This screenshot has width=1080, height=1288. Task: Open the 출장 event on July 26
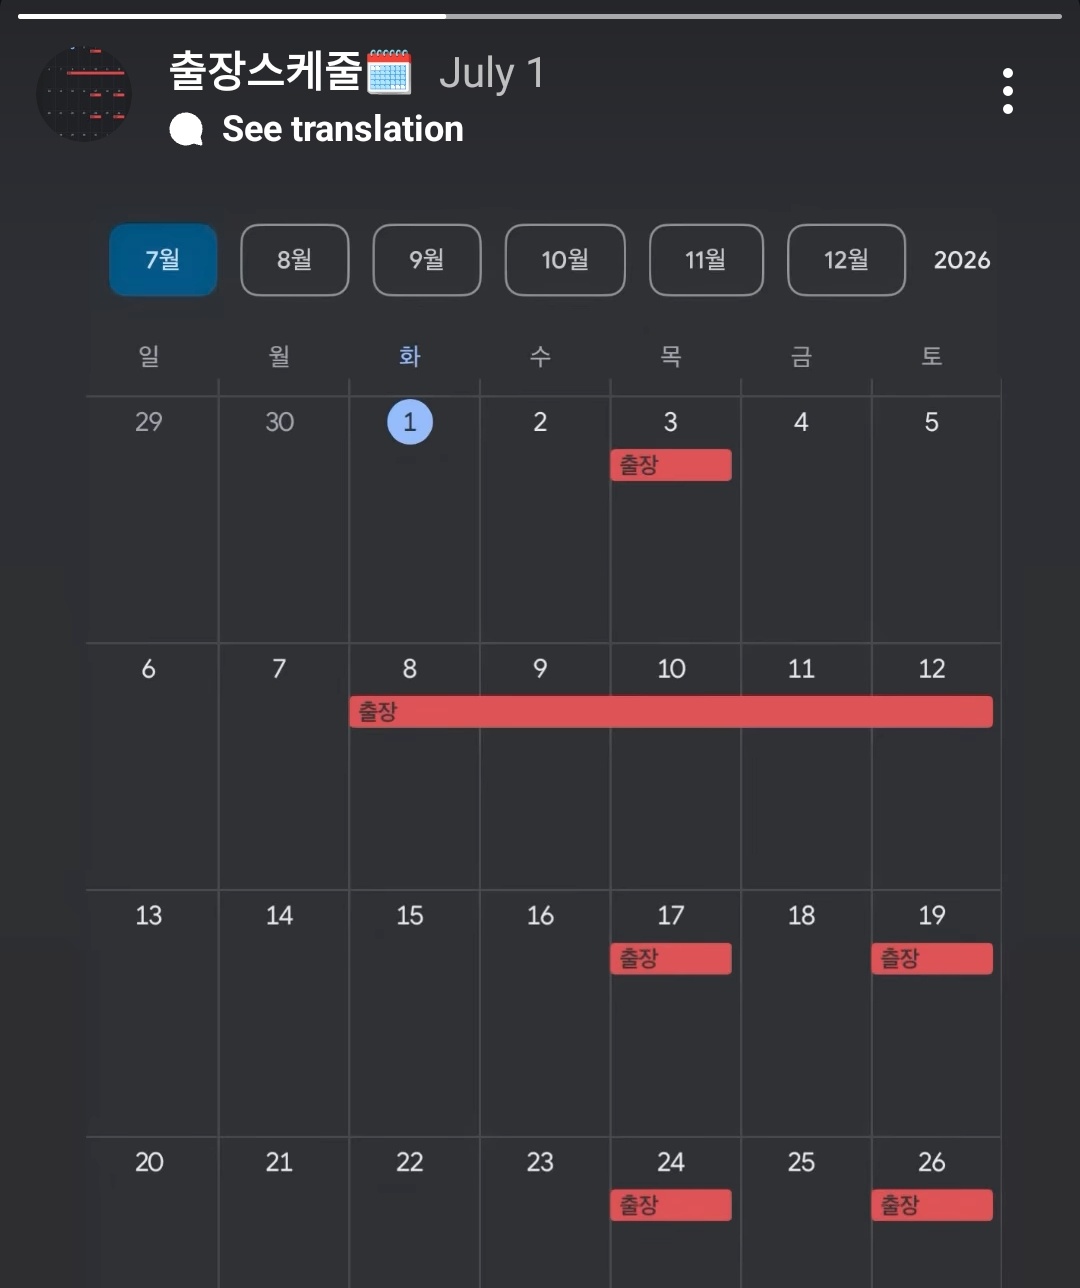click(932, 1205)
